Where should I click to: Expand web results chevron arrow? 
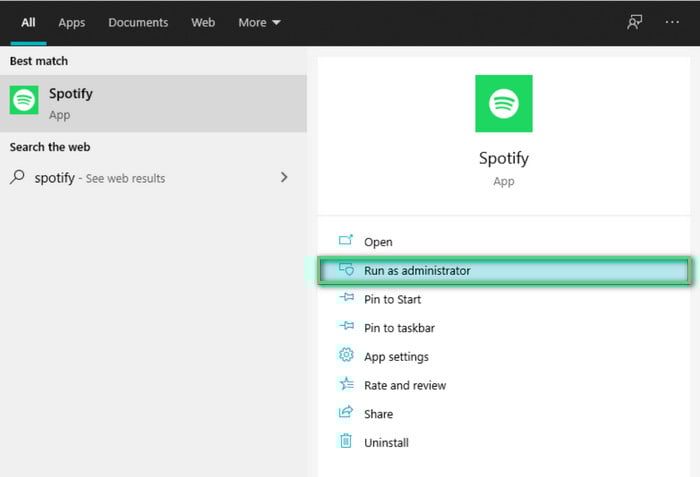pos(284,177)
